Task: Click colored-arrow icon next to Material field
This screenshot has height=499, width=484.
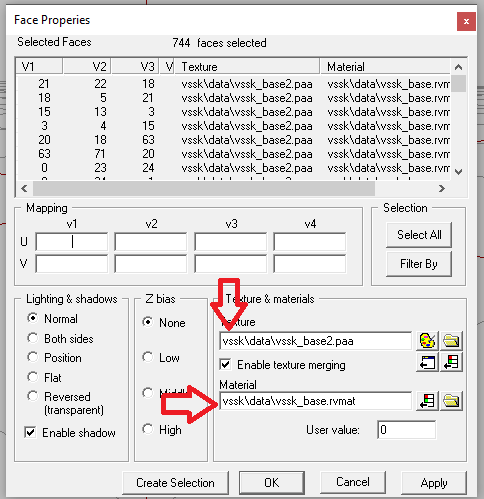Action: point(427,401)
